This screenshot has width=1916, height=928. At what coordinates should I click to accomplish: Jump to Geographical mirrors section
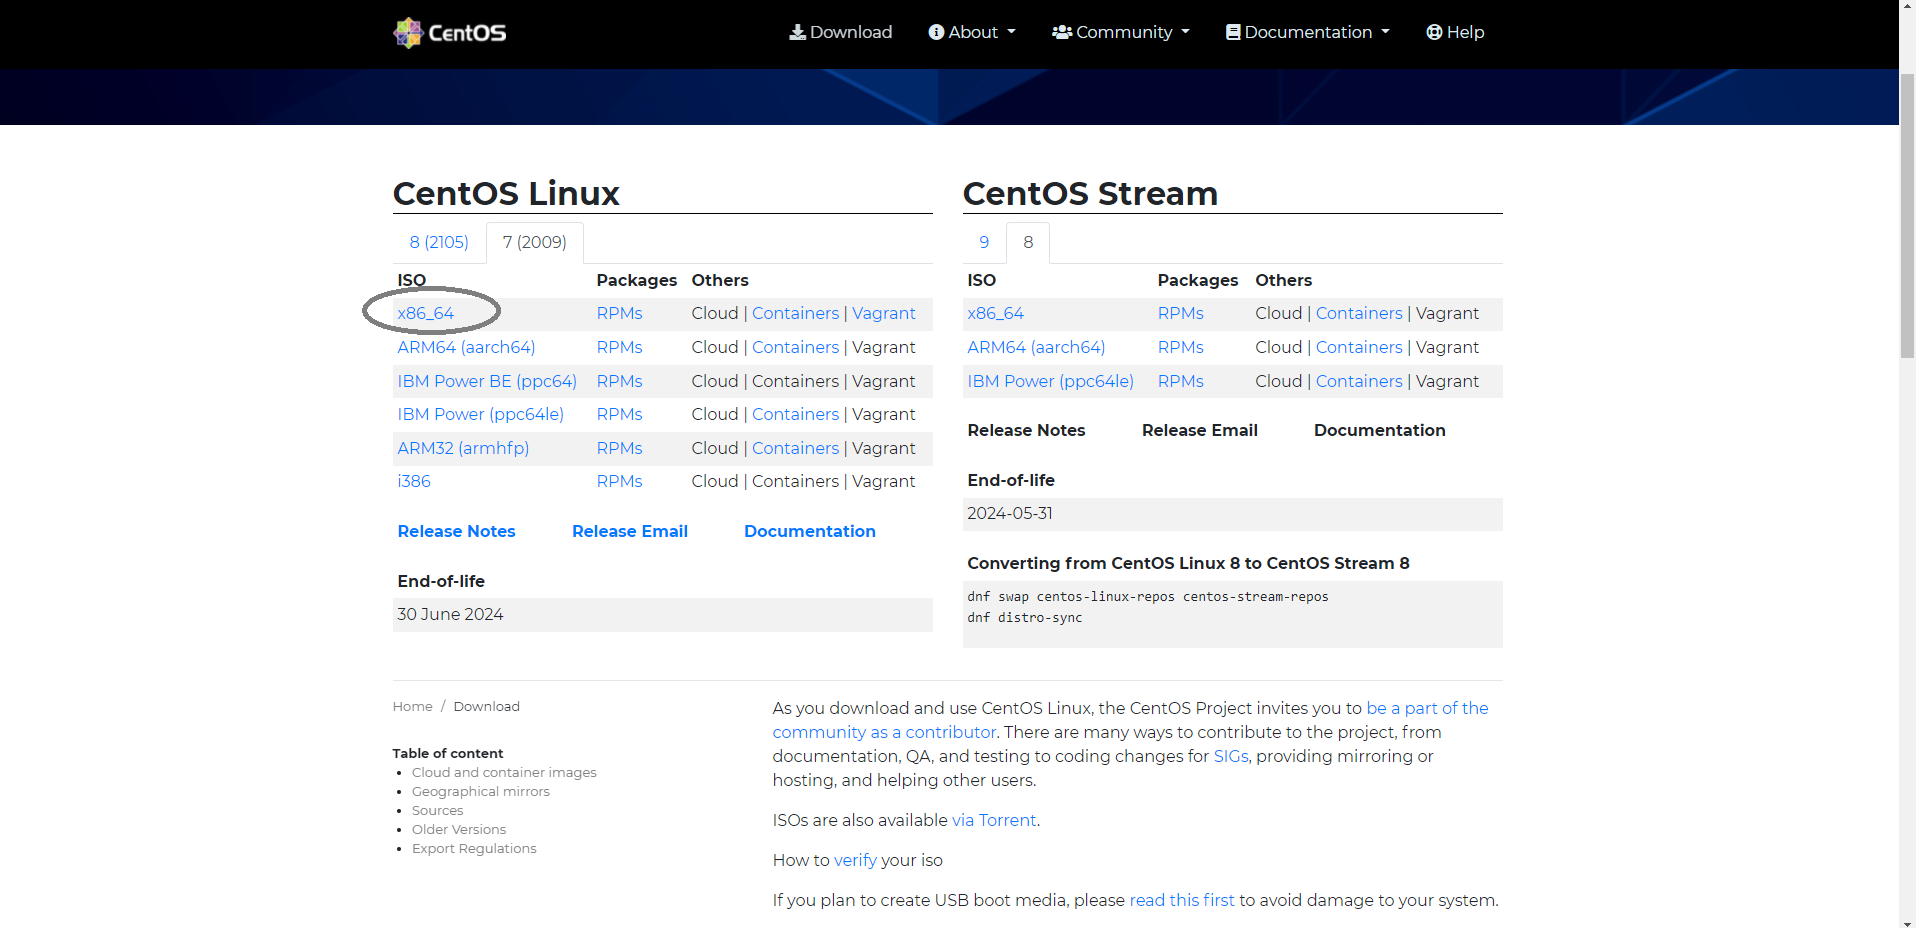(481, 791)
